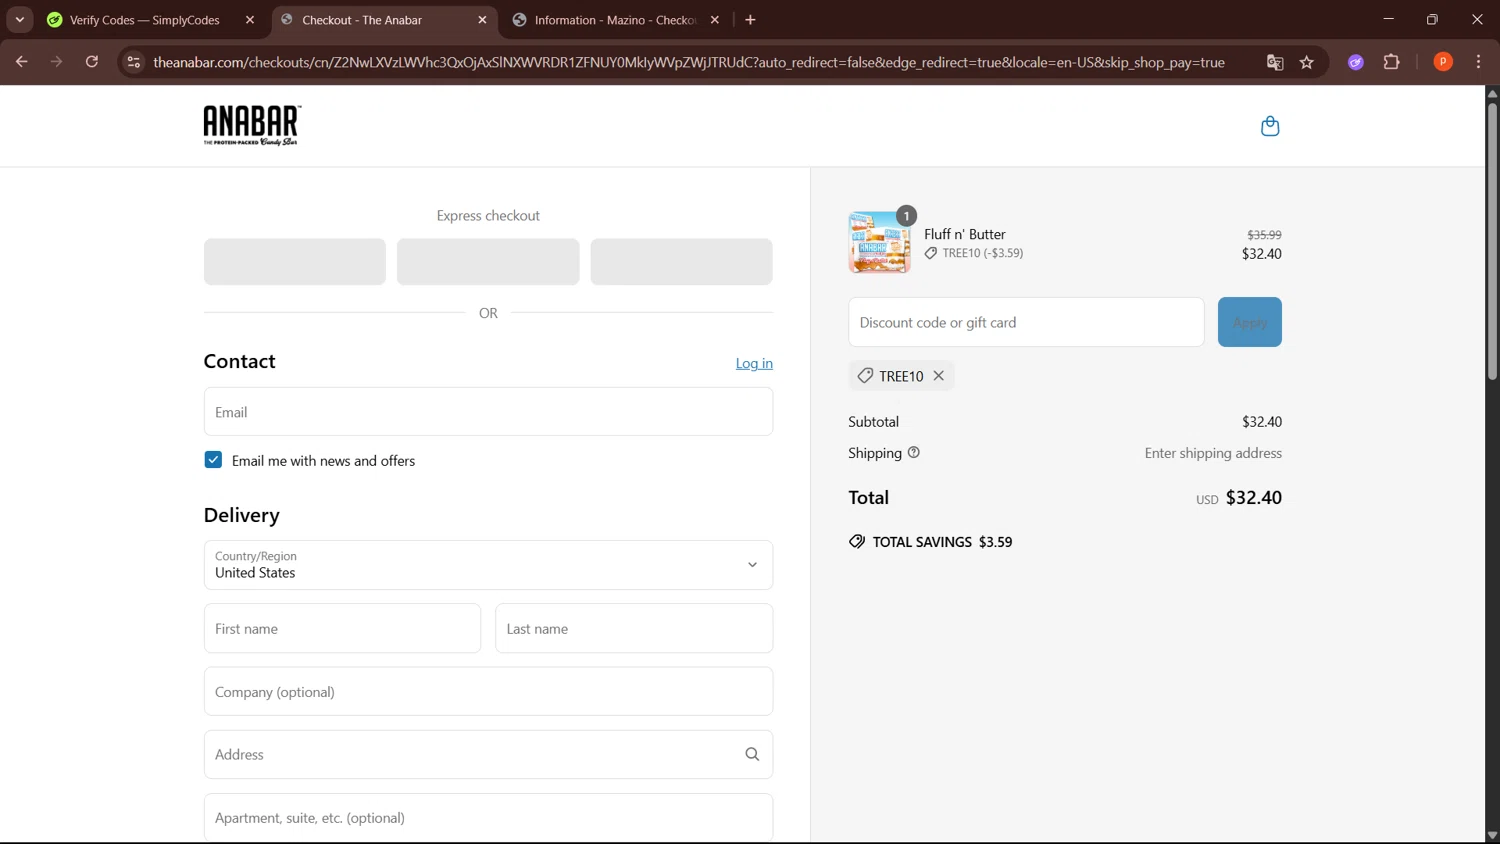Open the purple browser extension icon

pyautogui.click(x=1356, y=62)
